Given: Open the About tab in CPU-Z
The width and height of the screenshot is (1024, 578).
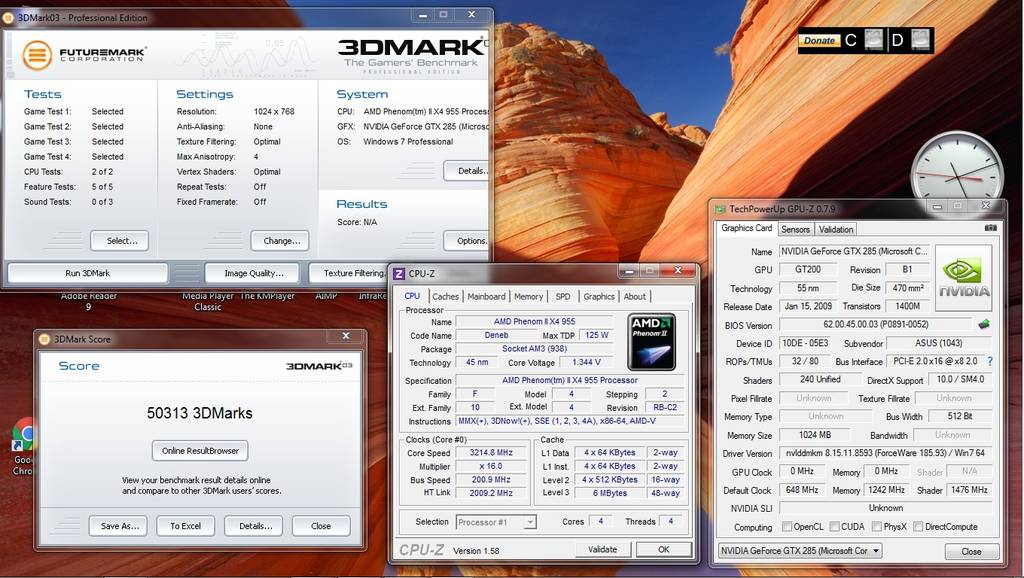Looking at the screenshot, I should tap(634, 297).
